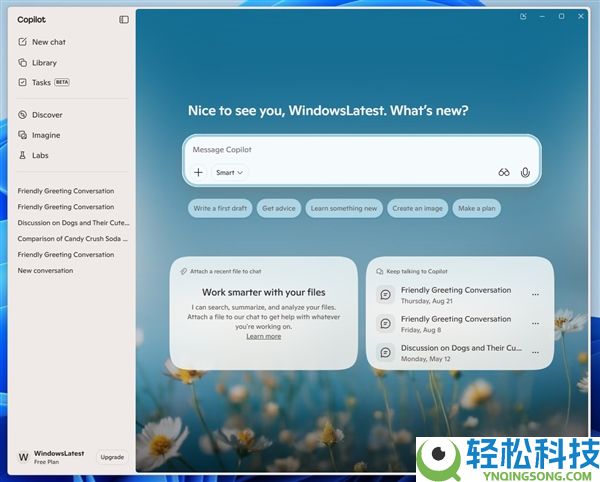Click the plus attach button
Image resolution: width=600 pixels, height=482 pixels.
[x=198, y=173]
